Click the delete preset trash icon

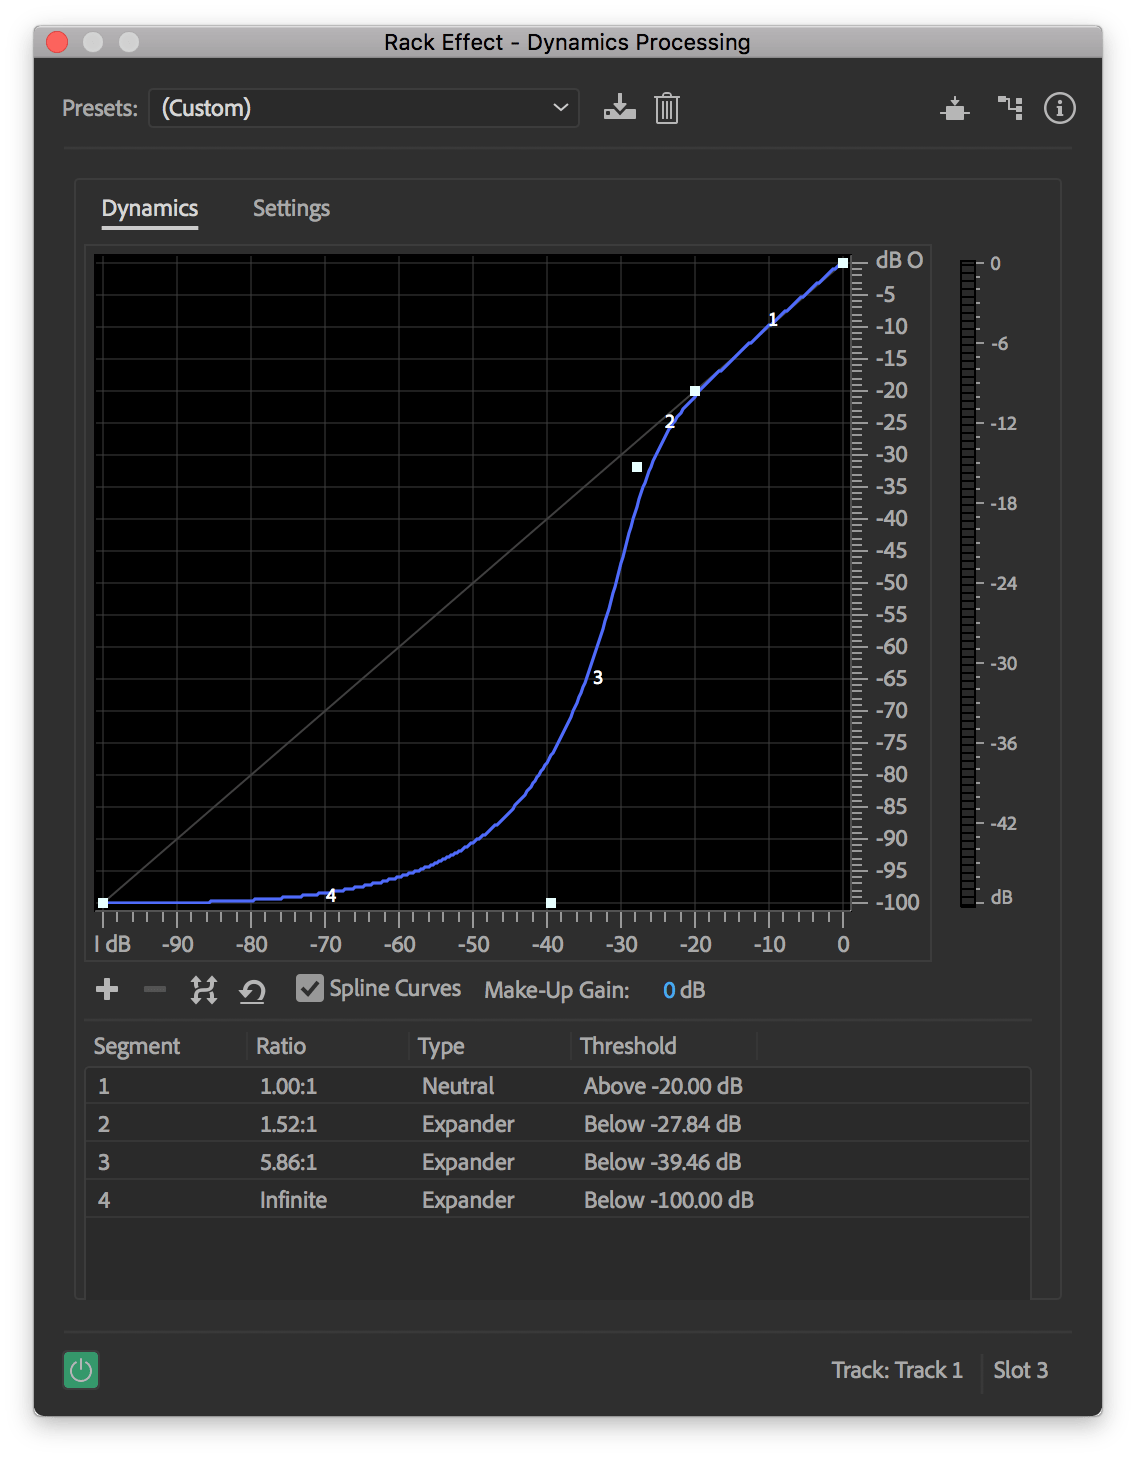tap(666, 108)
